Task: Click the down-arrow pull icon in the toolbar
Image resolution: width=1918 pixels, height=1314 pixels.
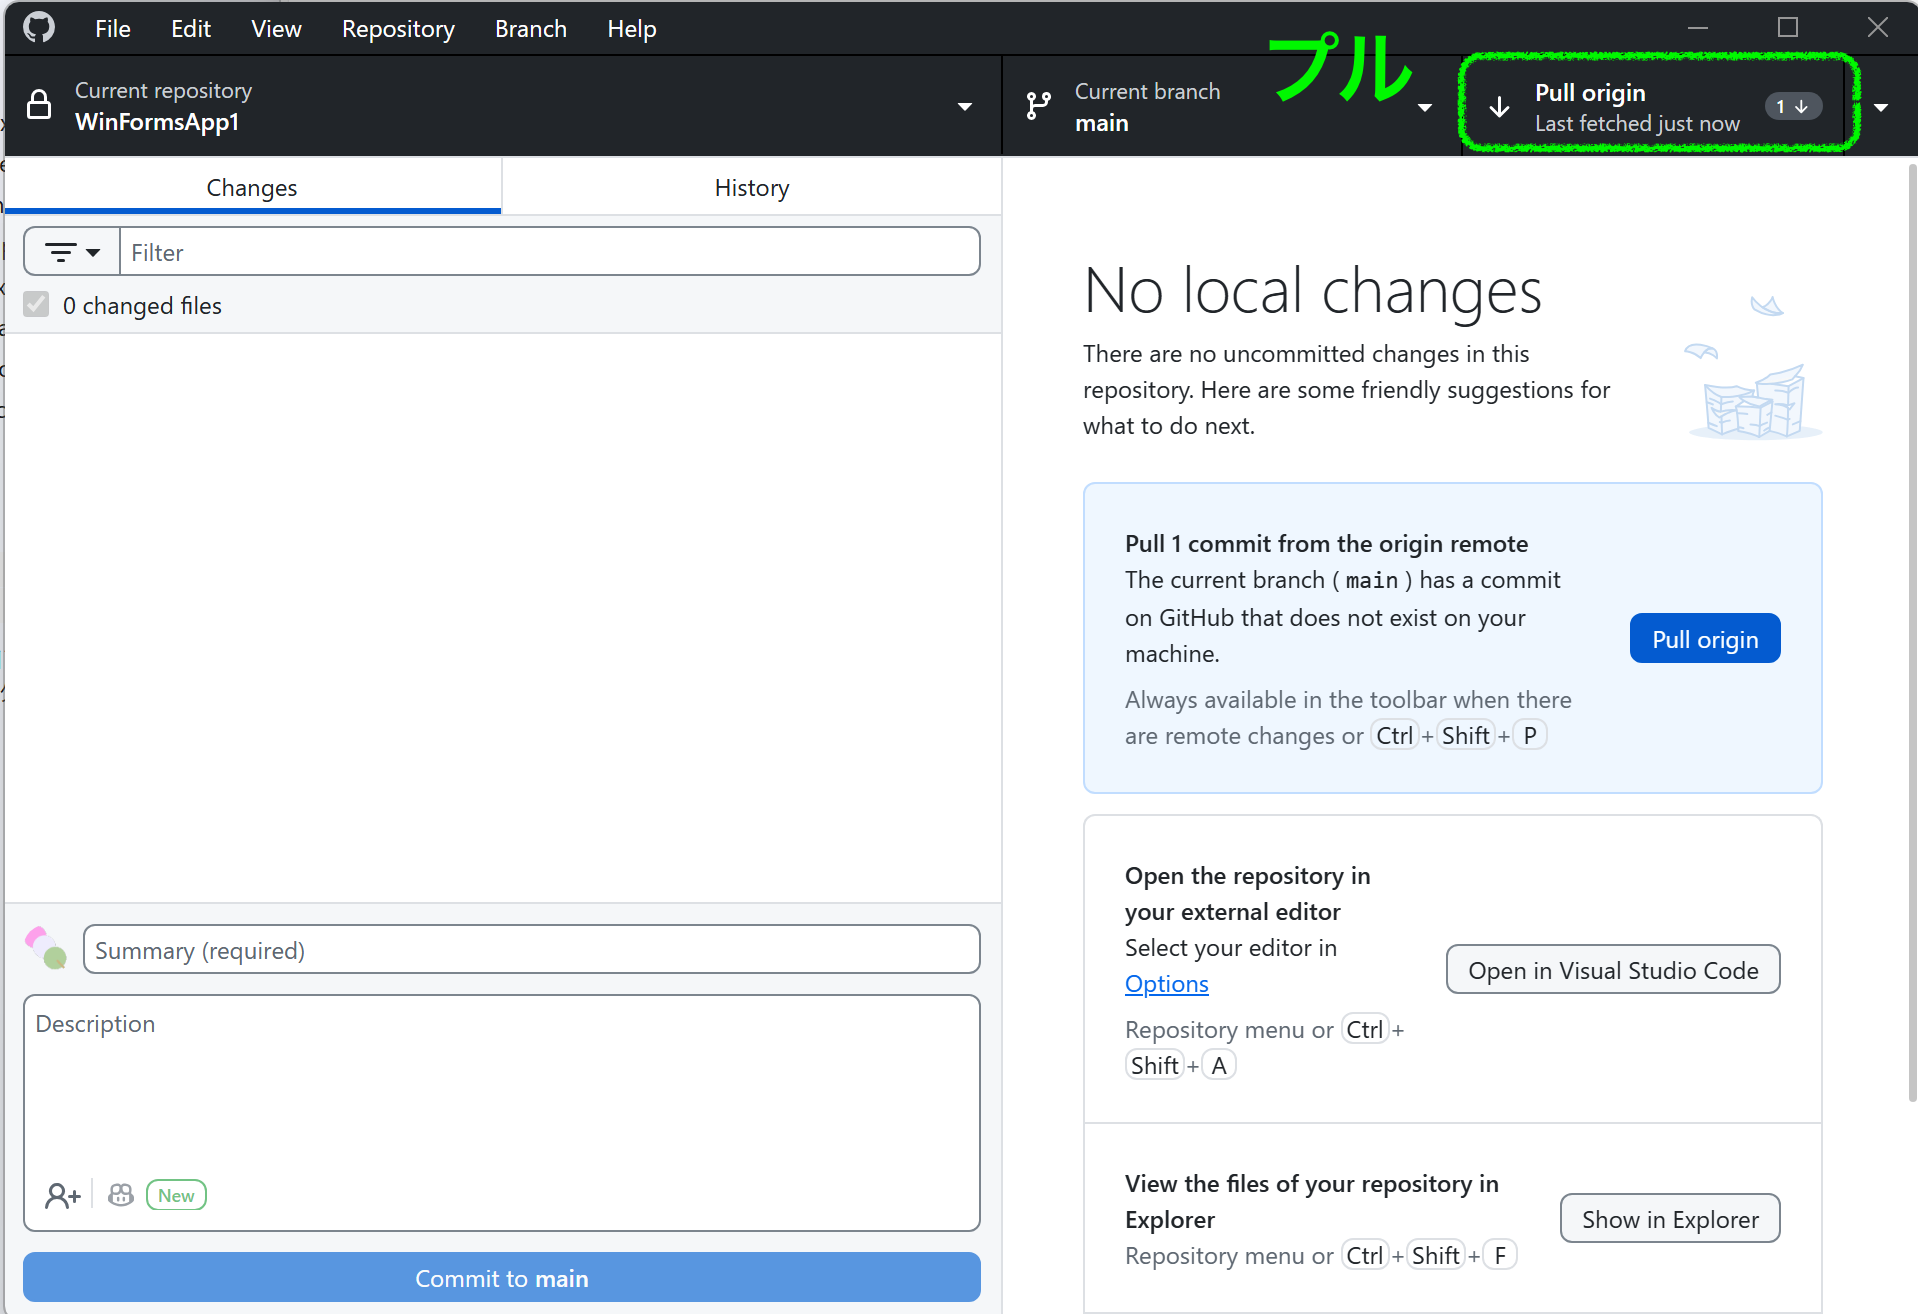Action: (x=1499, y=107)
